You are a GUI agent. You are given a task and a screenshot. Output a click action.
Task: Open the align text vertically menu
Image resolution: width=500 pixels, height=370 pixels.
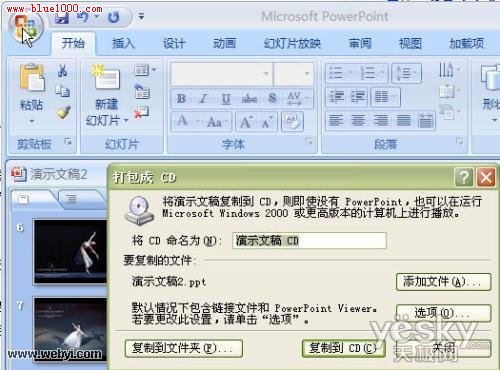449,90
